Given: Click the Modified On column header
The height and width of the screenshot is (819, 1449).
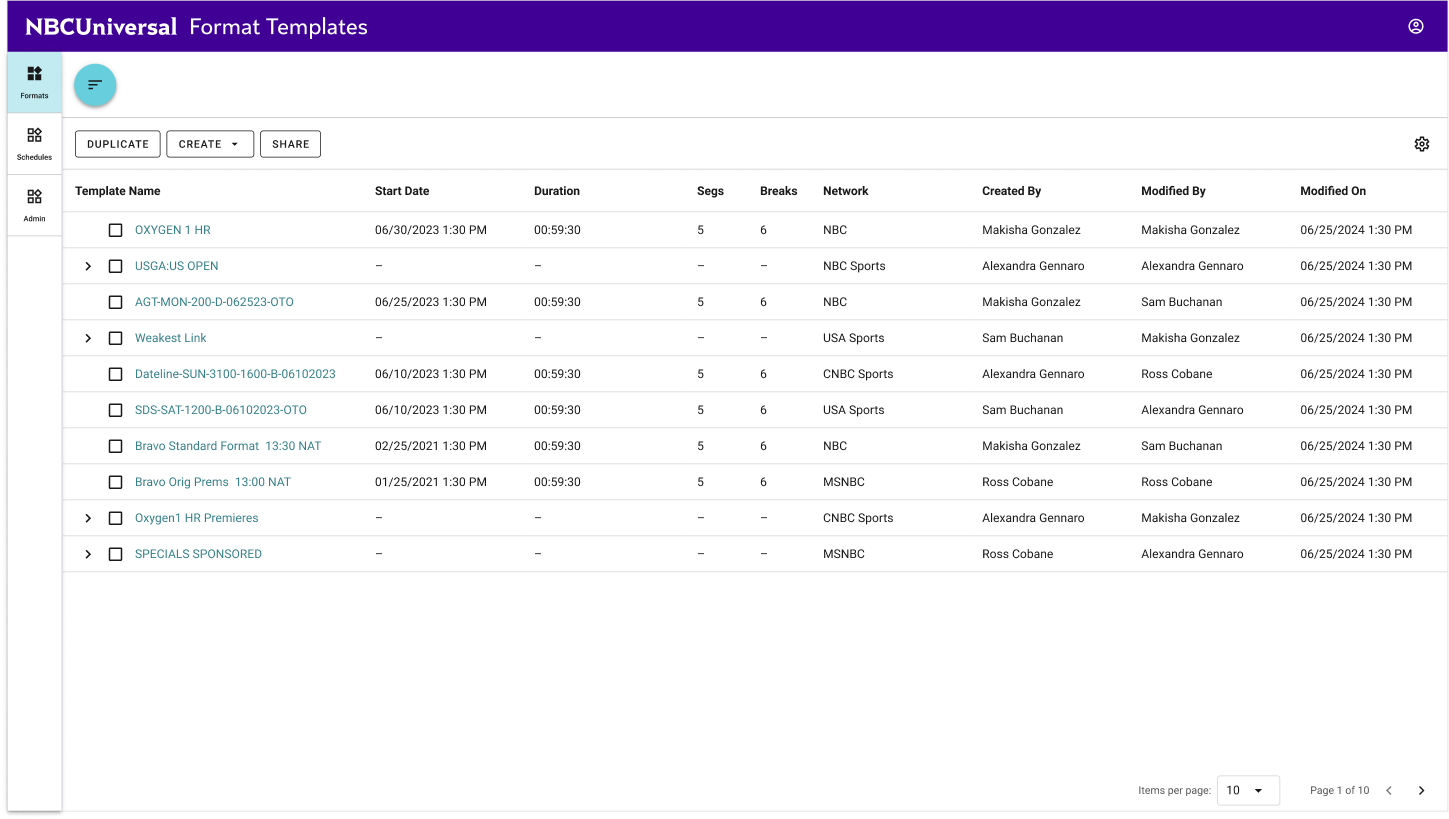Looking at the screenshot, I should pyautogui.click(x=1333, y=191).
